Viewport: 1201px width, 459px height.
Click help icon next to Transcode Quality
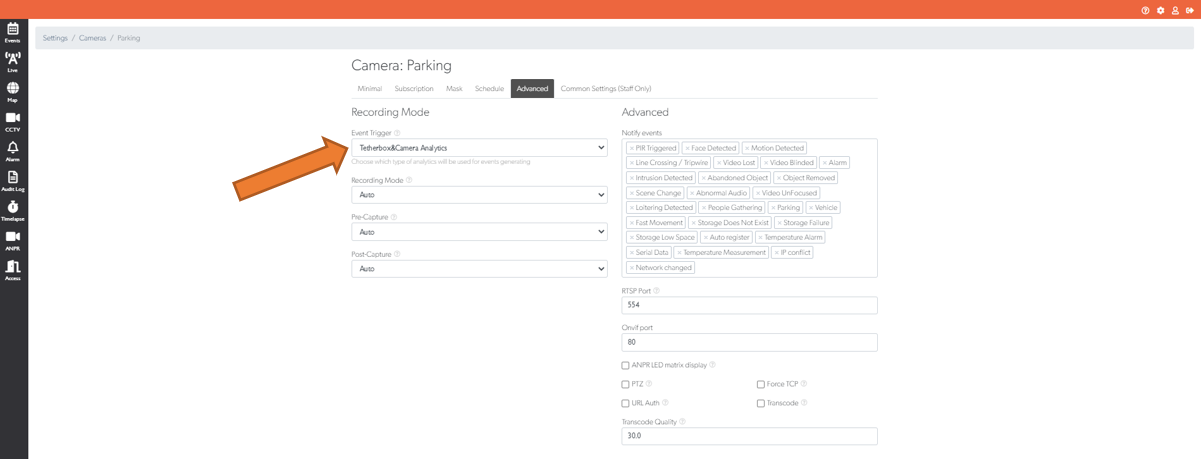(682, 422)
